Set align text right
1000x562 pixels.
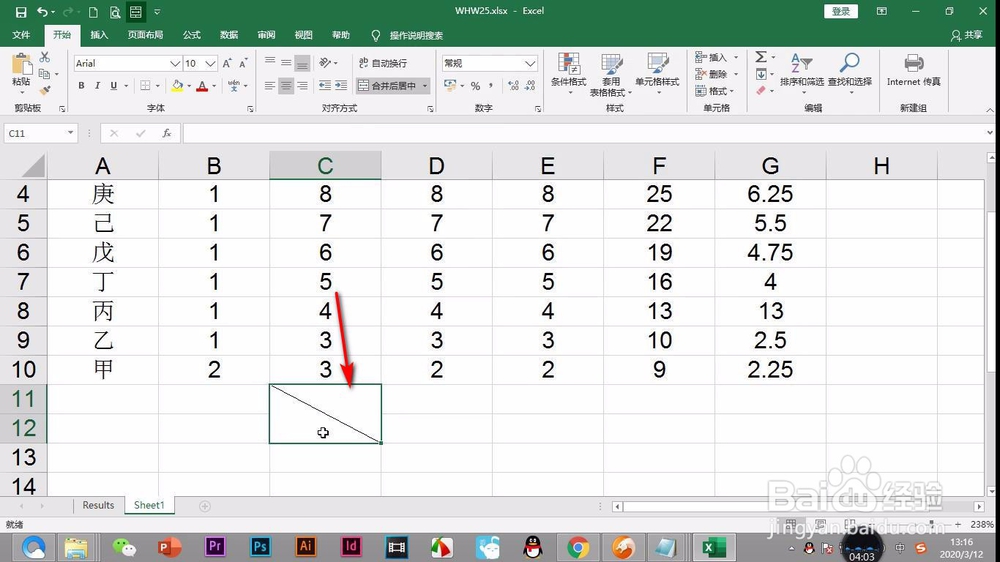pyautogui.click(x=302, y=85)
